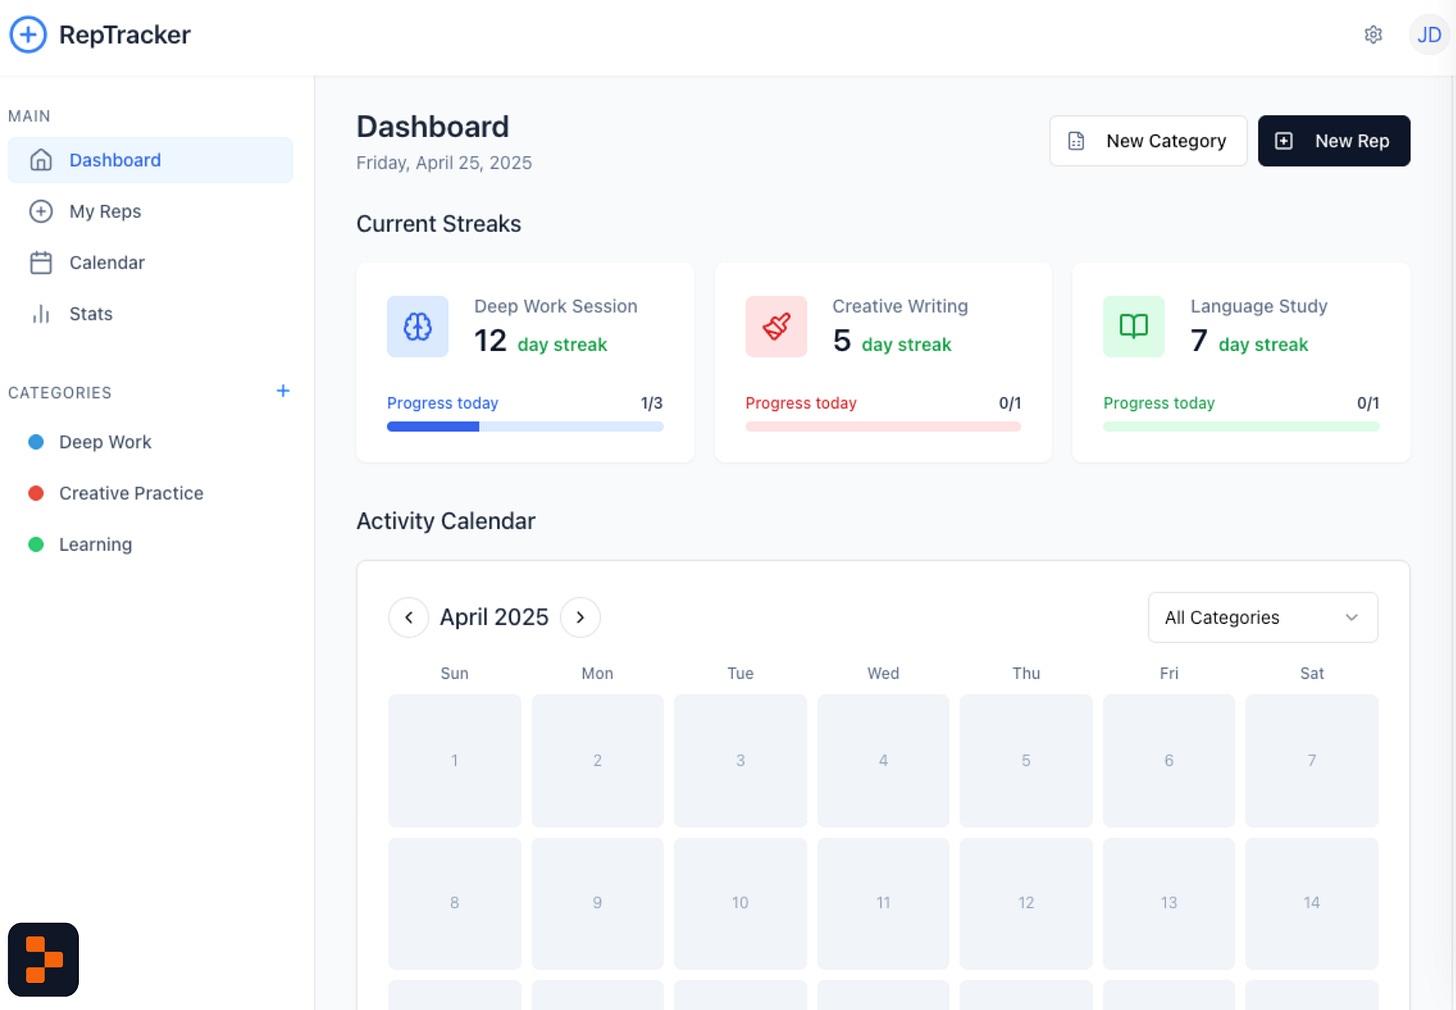Screen dimensions: 1456x1010
Task: Select April 14 in the activity calendar
Action: [x=1312, y=903]
